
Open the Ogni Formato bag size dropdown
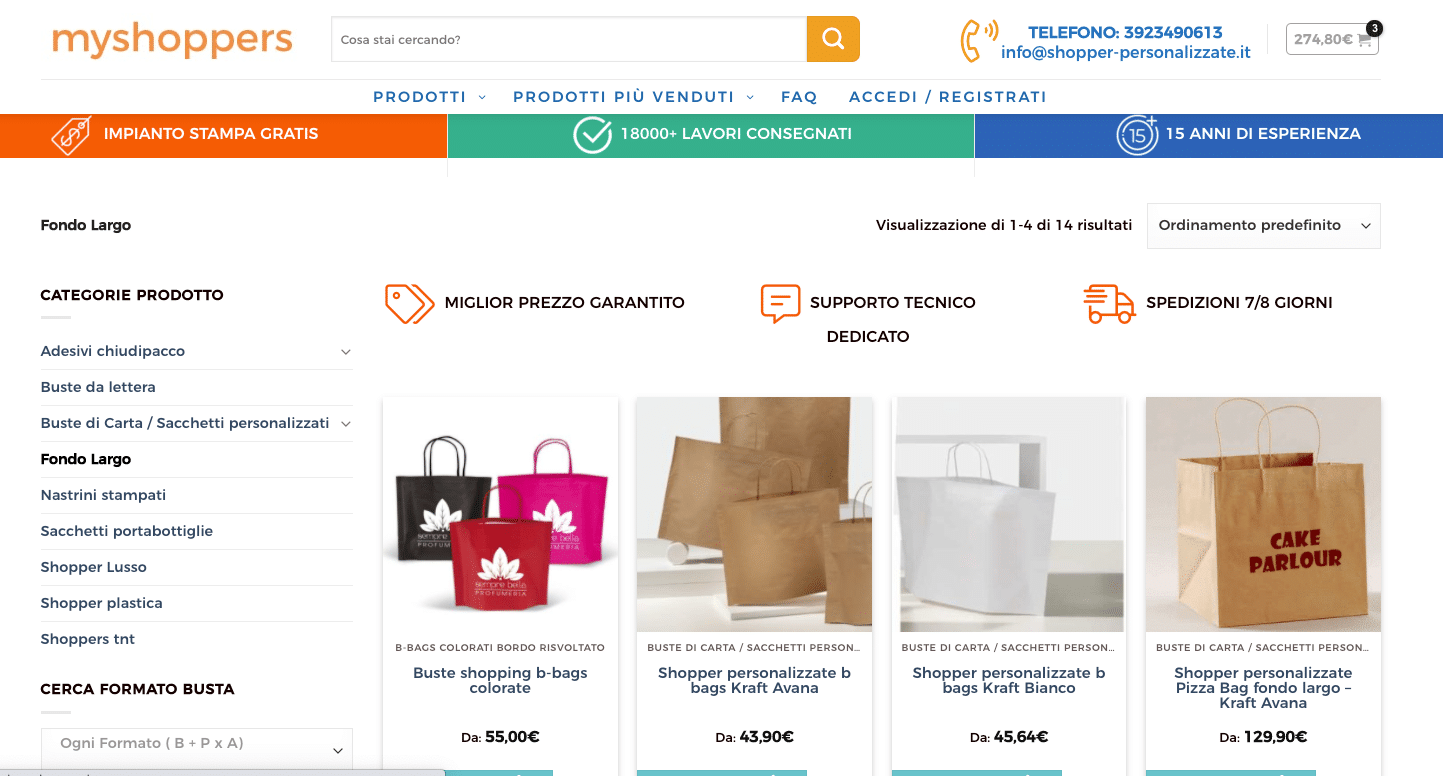pos(197,745)
